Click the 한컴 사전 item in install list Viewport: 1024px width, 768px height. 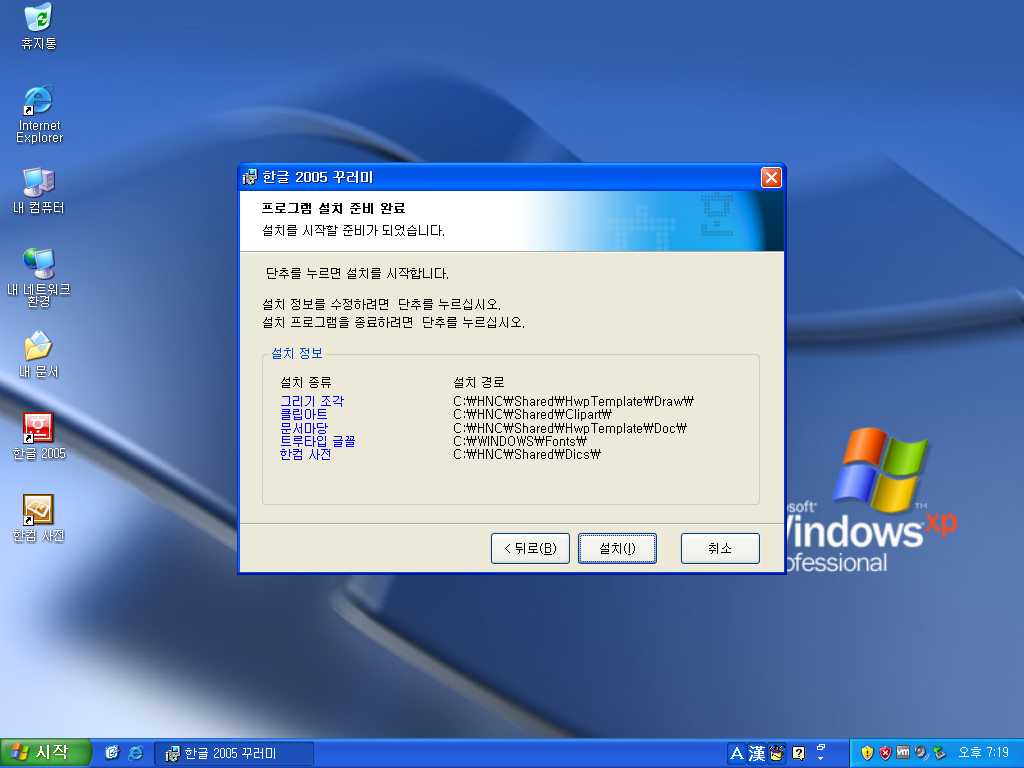point(305,455)
